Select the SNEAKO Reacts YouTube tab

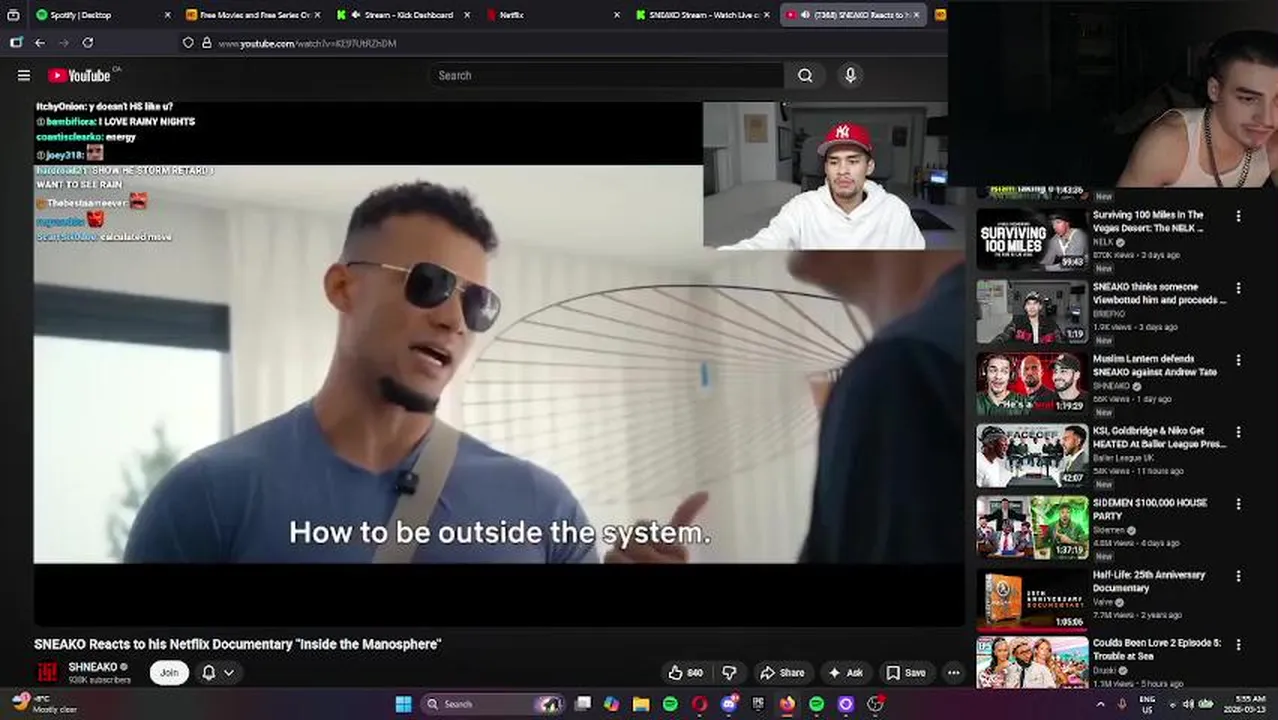coord(853,15)
